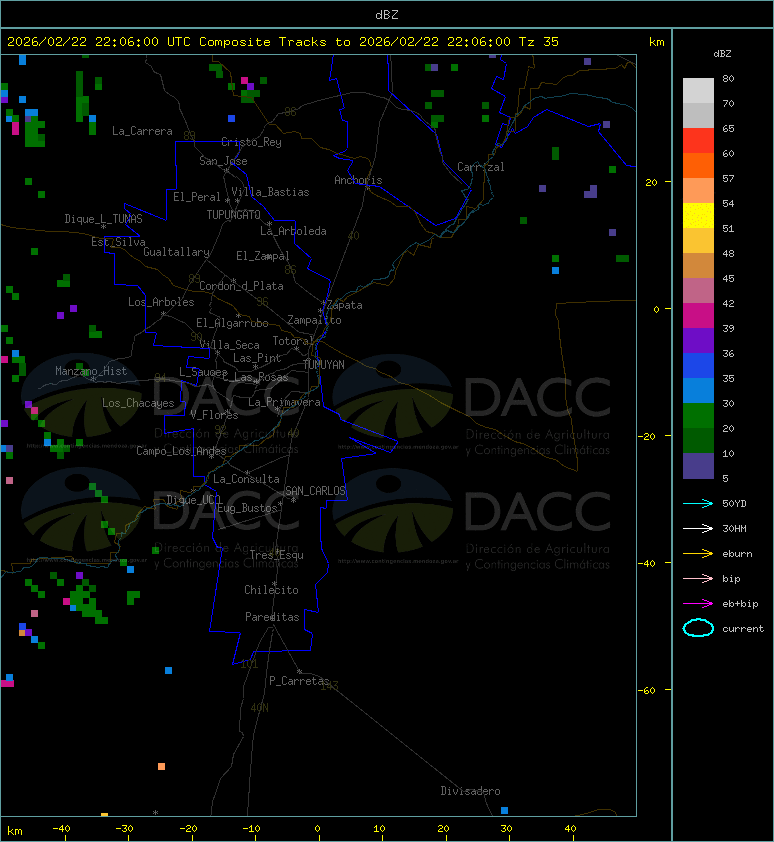Click the yellow eburn arrow icon

coord(698,553)
